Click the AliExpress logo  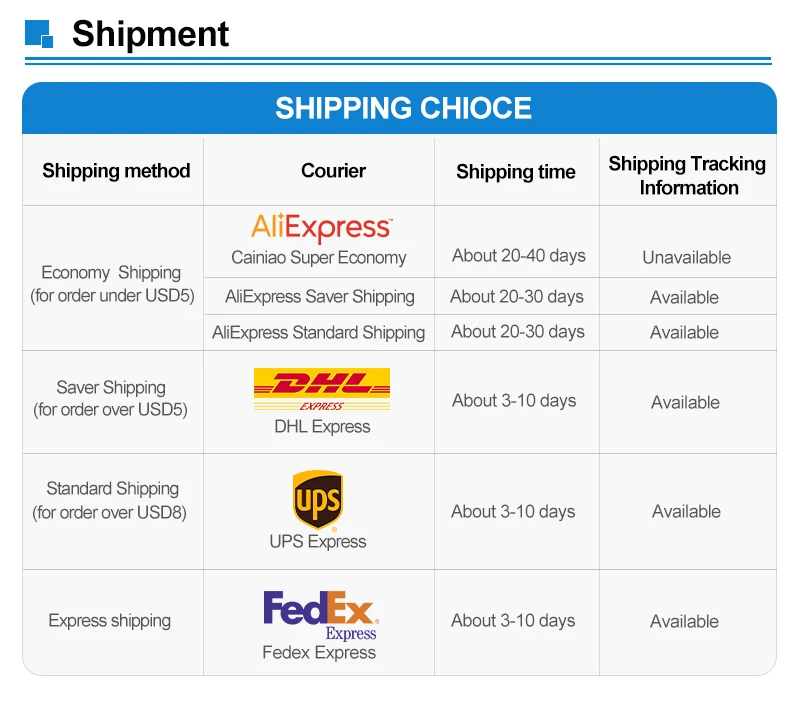tap(321, 228)
